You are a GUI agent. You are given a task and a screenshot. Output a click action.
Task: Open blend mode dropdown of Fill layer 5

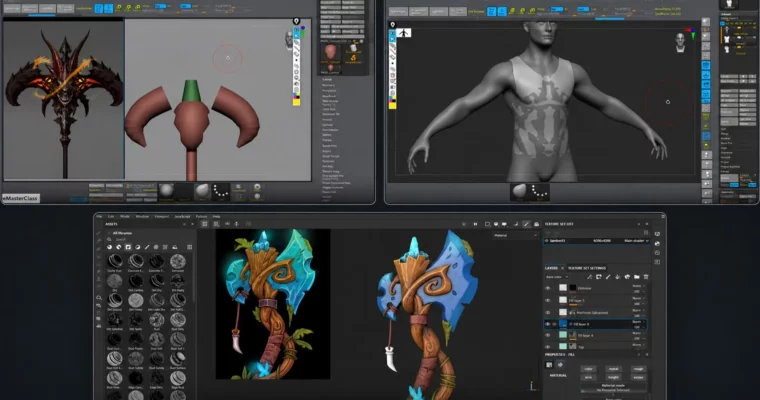tap(638, 298)
